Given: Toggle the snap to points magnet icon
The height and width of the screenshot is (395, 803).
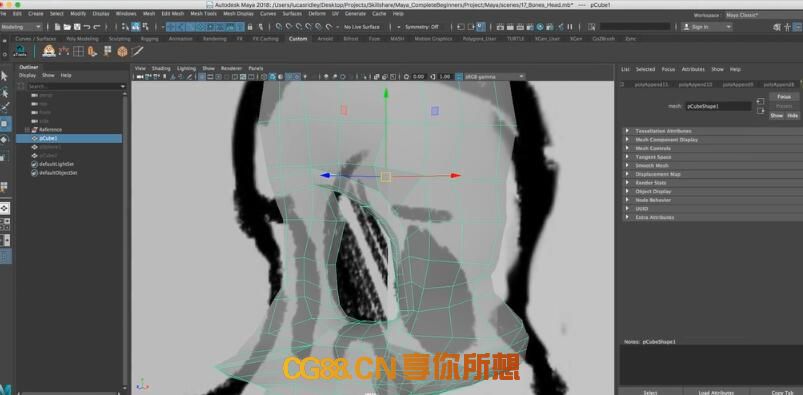Looking at the screenshot, I should pyautogui.click(x=299, y=27).
